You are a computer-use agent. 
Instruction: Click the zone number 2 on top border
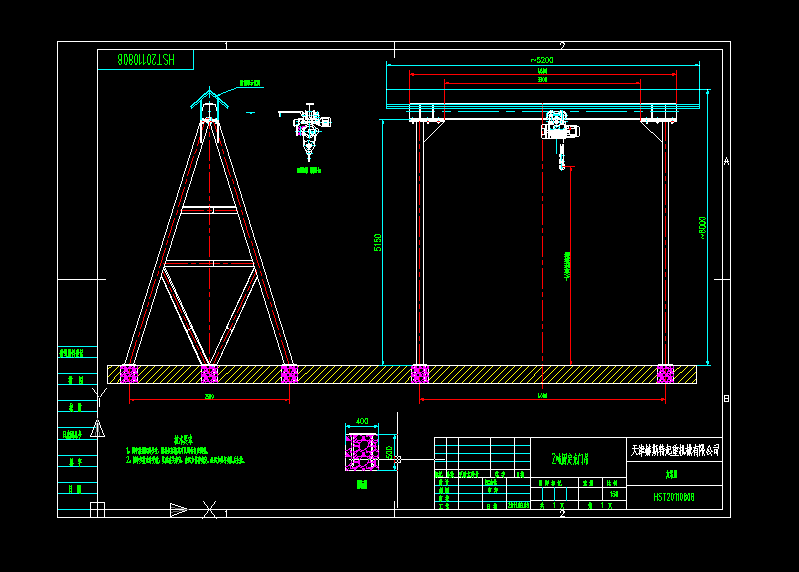tap(563, 45)
